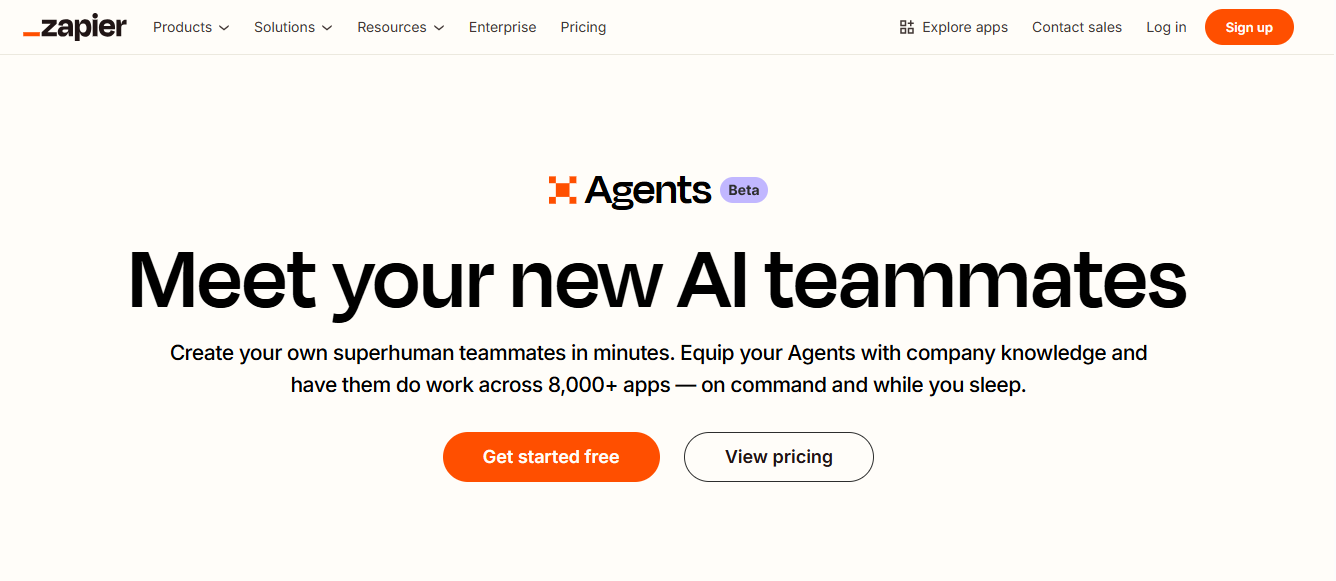Open the Solutions menu label
The height and width of the screenshot is (581, 1336).
tap(284, 27)
